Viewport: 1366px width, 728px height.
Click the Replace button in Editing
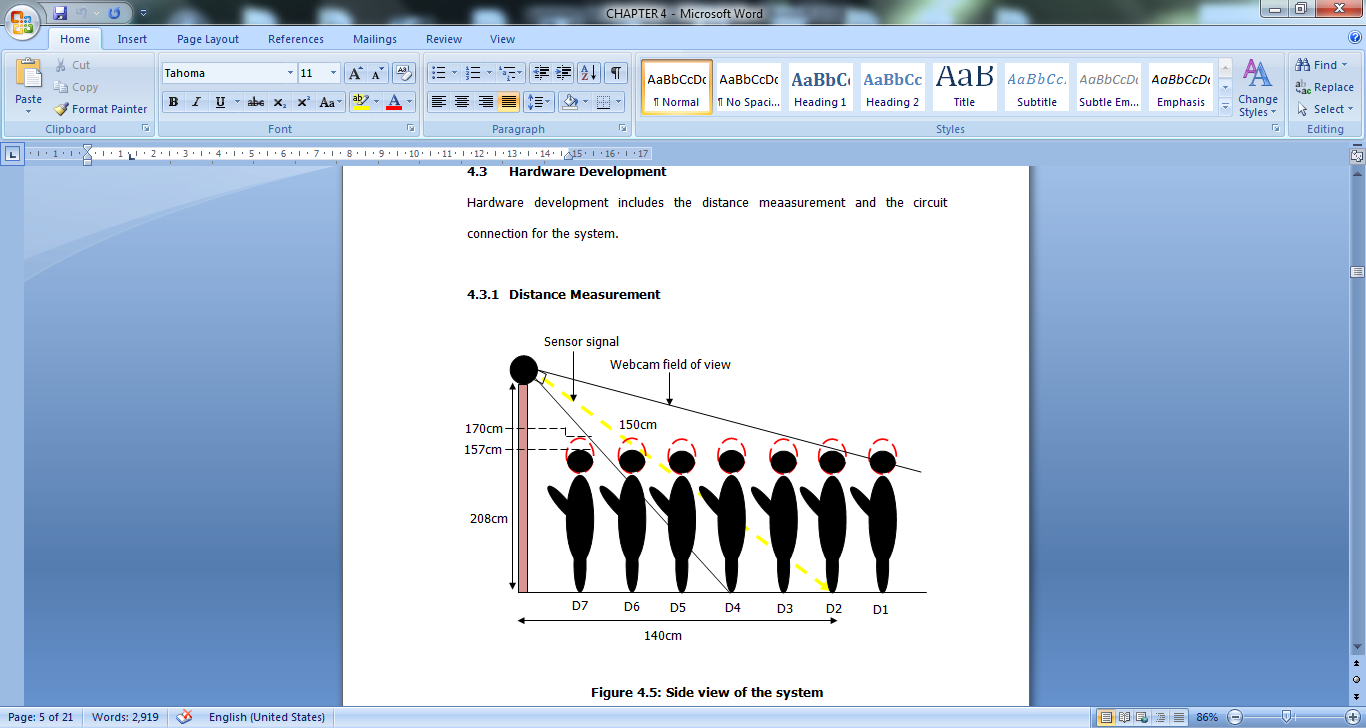pos(1325,87)
